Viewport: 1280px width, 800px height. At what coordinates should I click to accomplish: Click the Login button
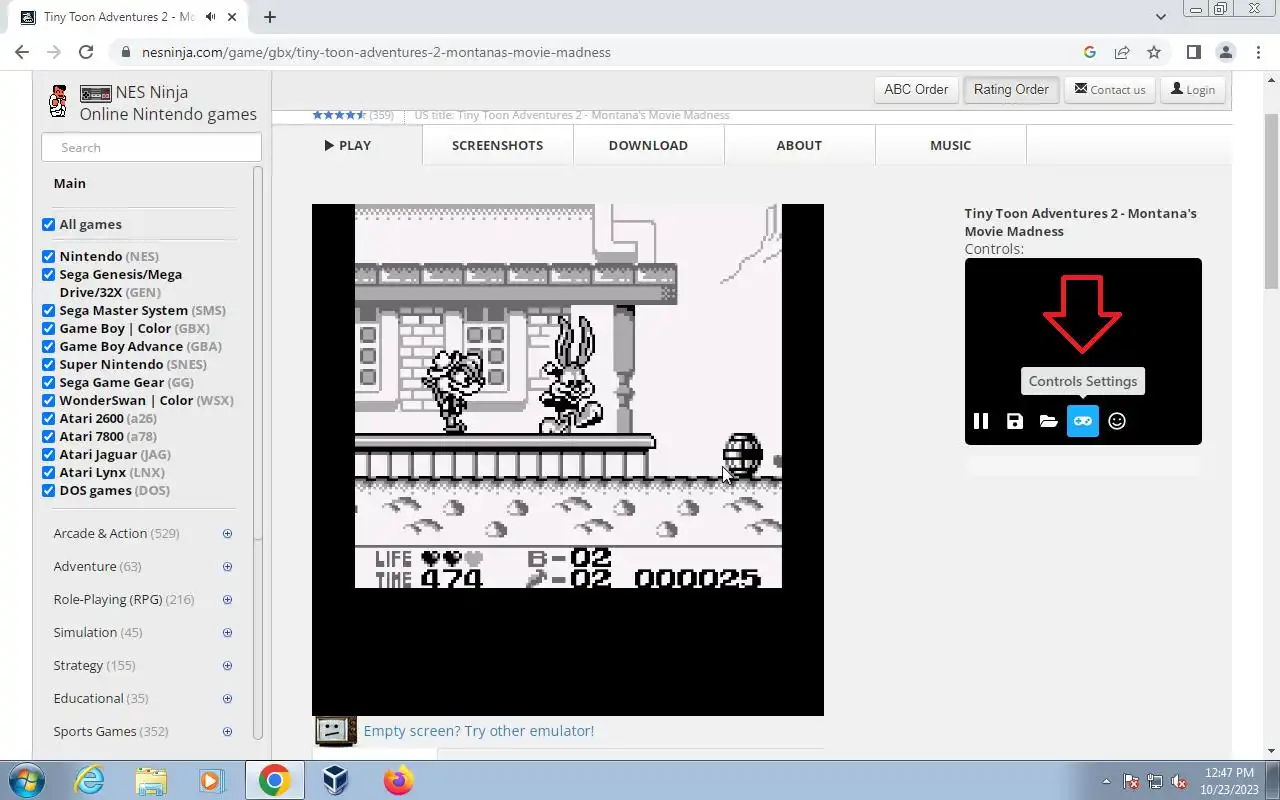pyautogui.click(x=1192, y=89)
